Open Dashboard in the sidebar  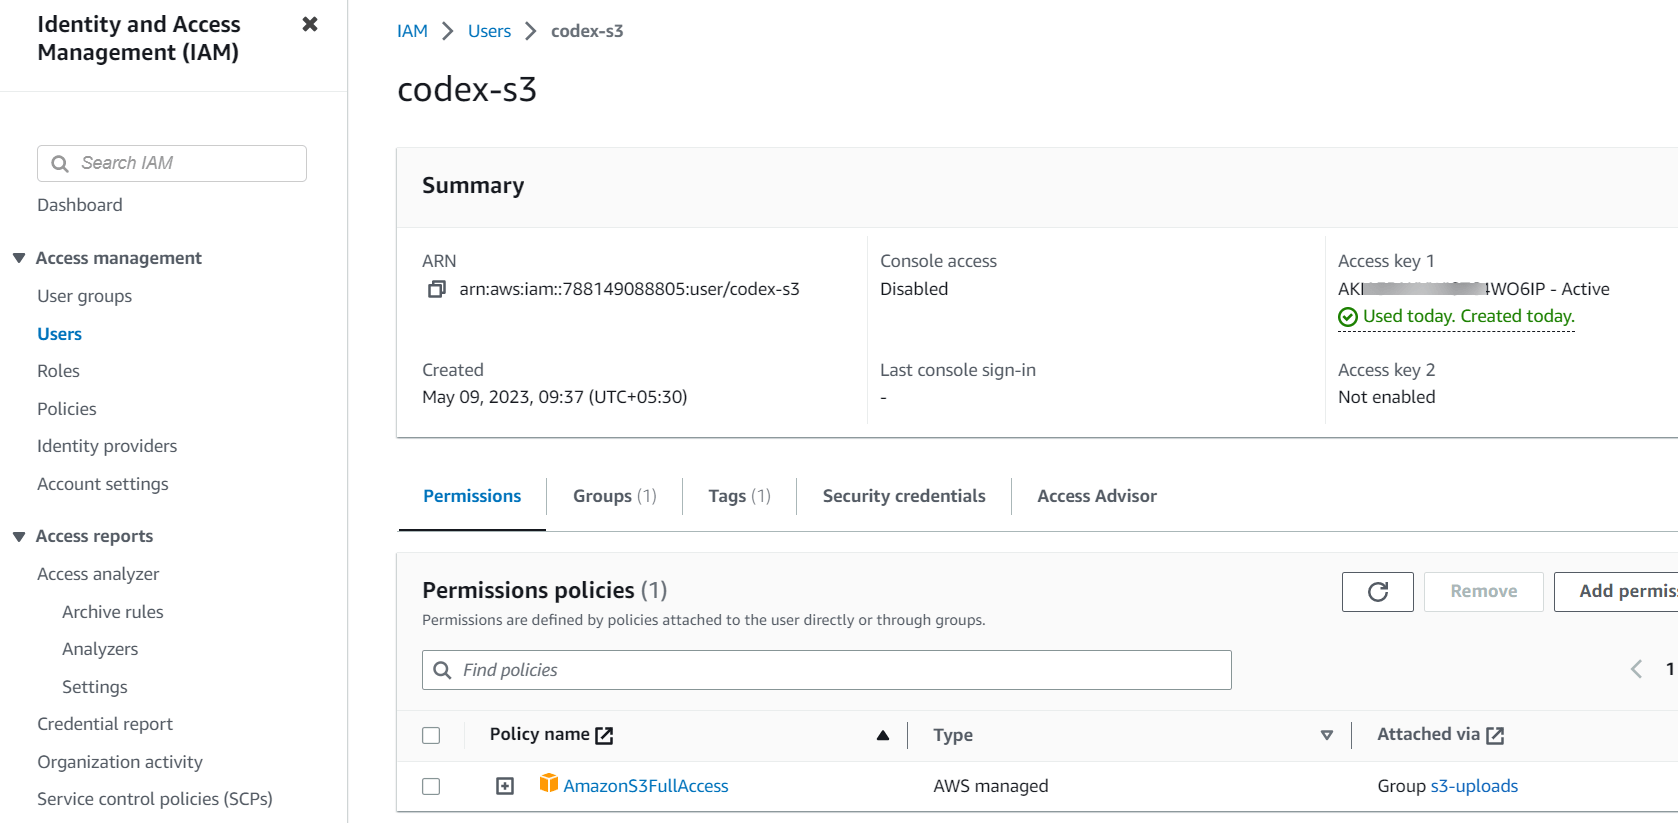click(x=80, y=205)
